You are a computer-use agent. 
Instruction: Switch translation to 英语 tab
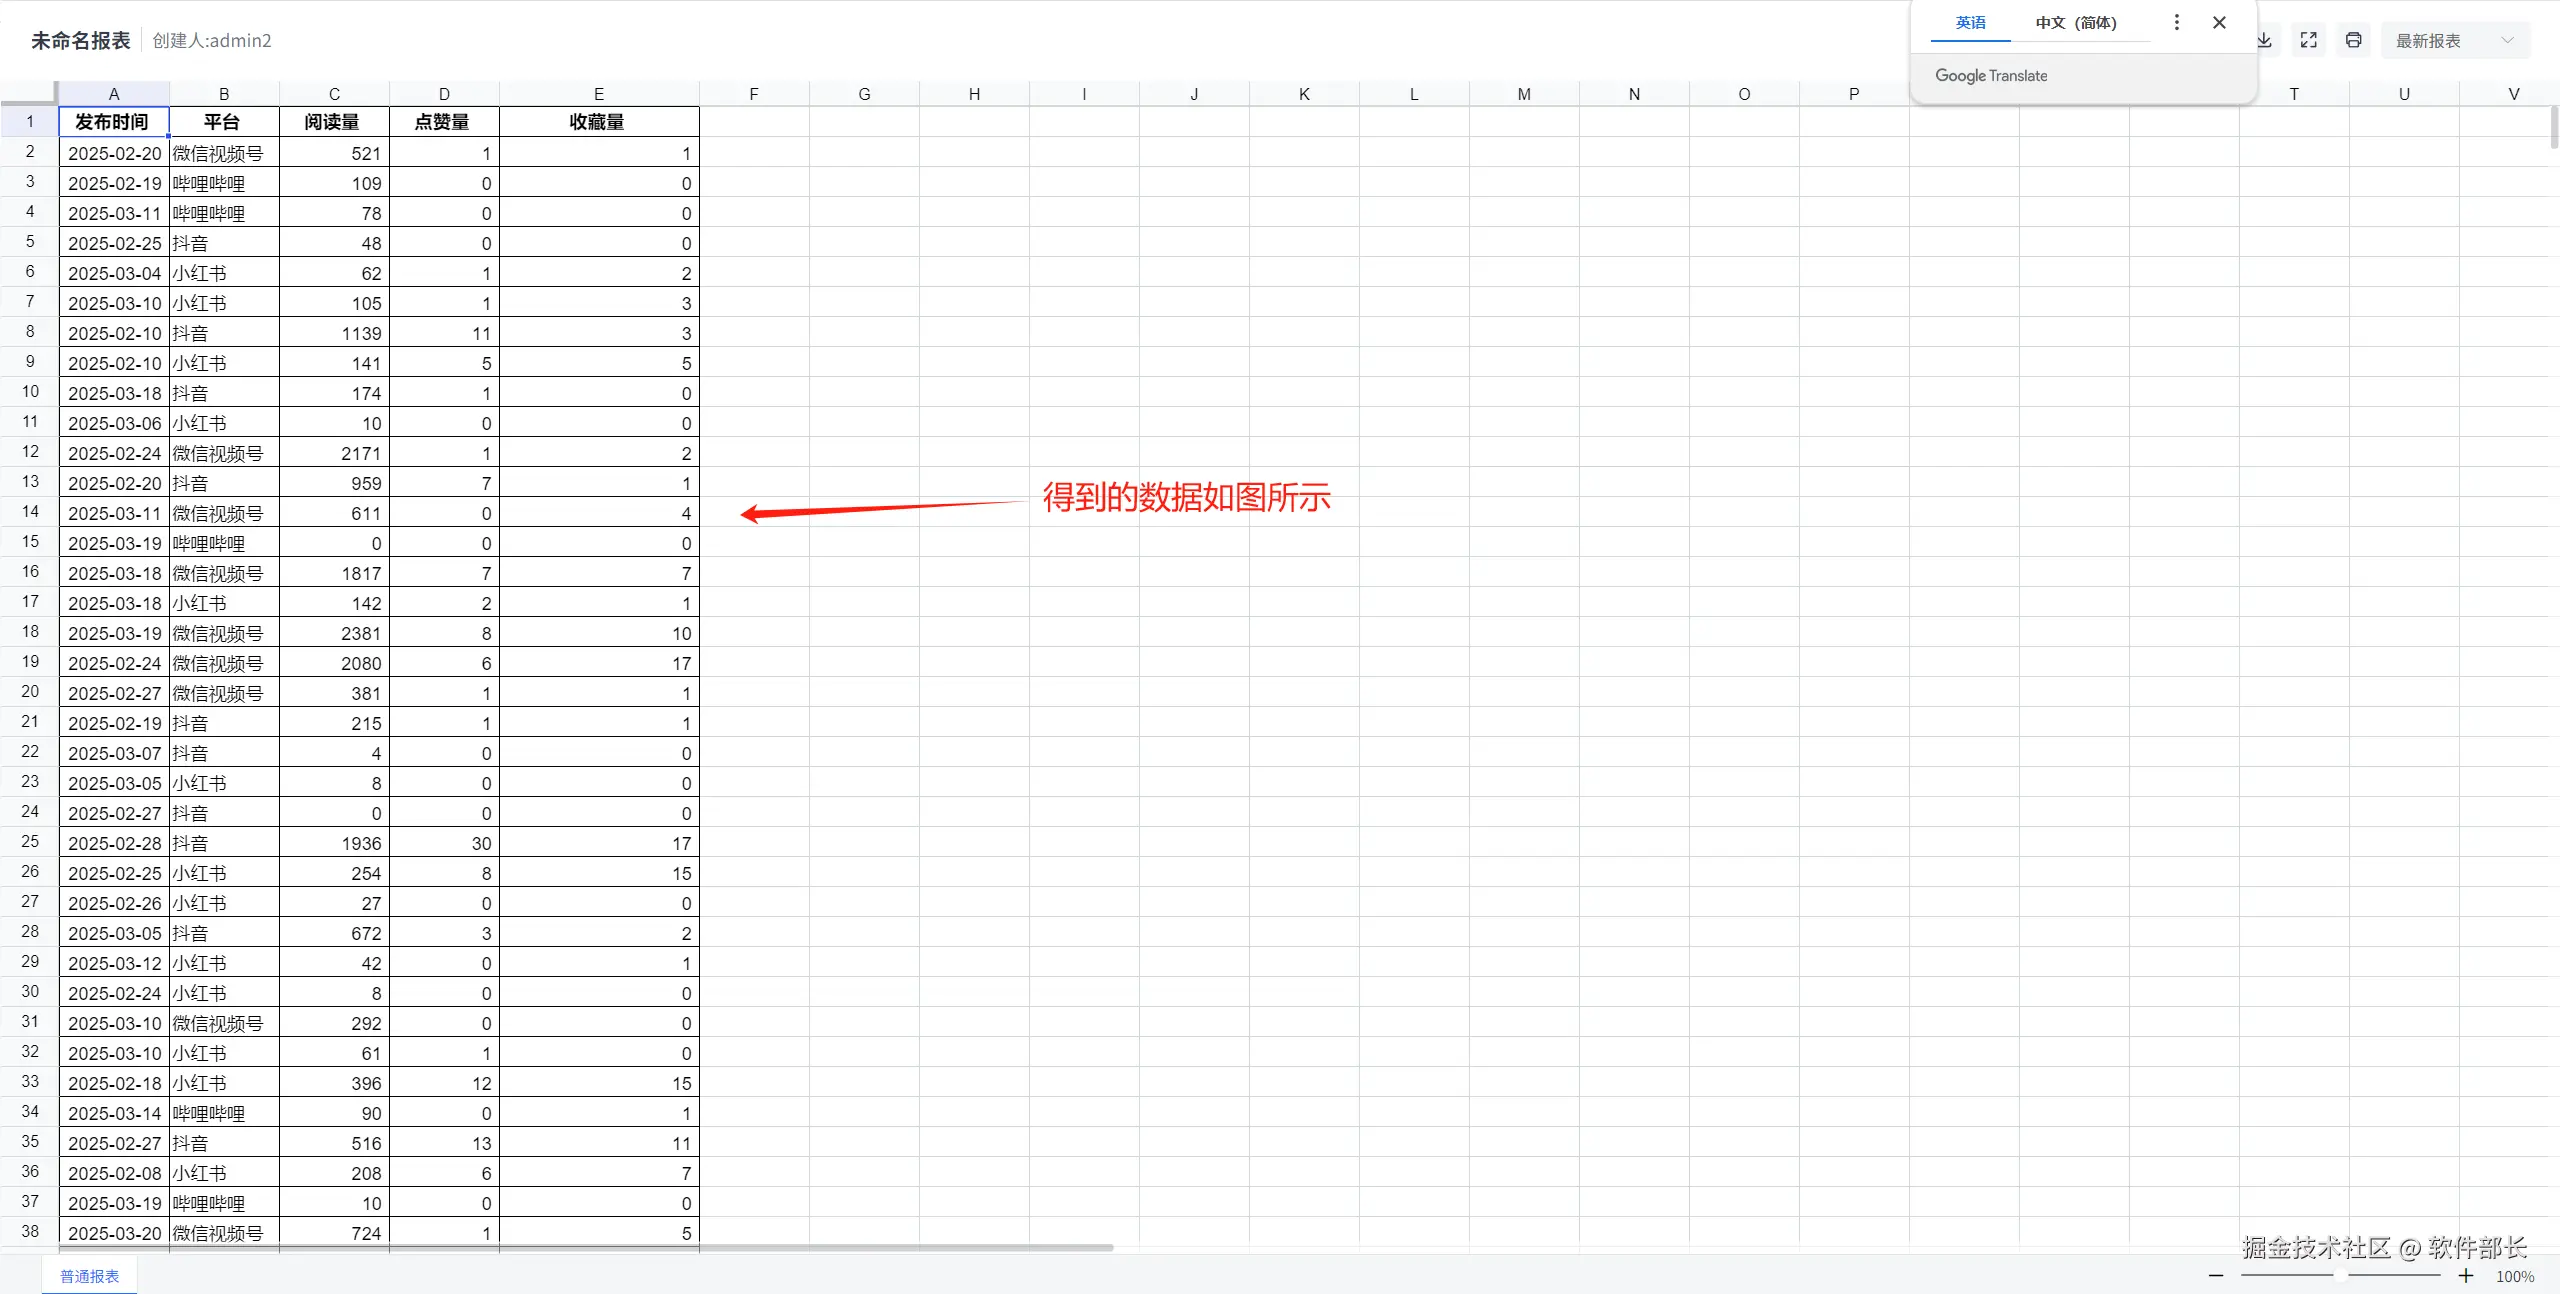(1970, 22)
